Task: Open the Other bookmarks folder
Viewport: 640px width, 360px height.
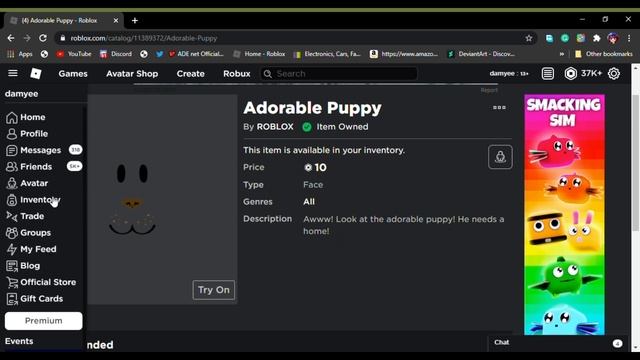Action: pyautogui.click(x=603, y=54)
